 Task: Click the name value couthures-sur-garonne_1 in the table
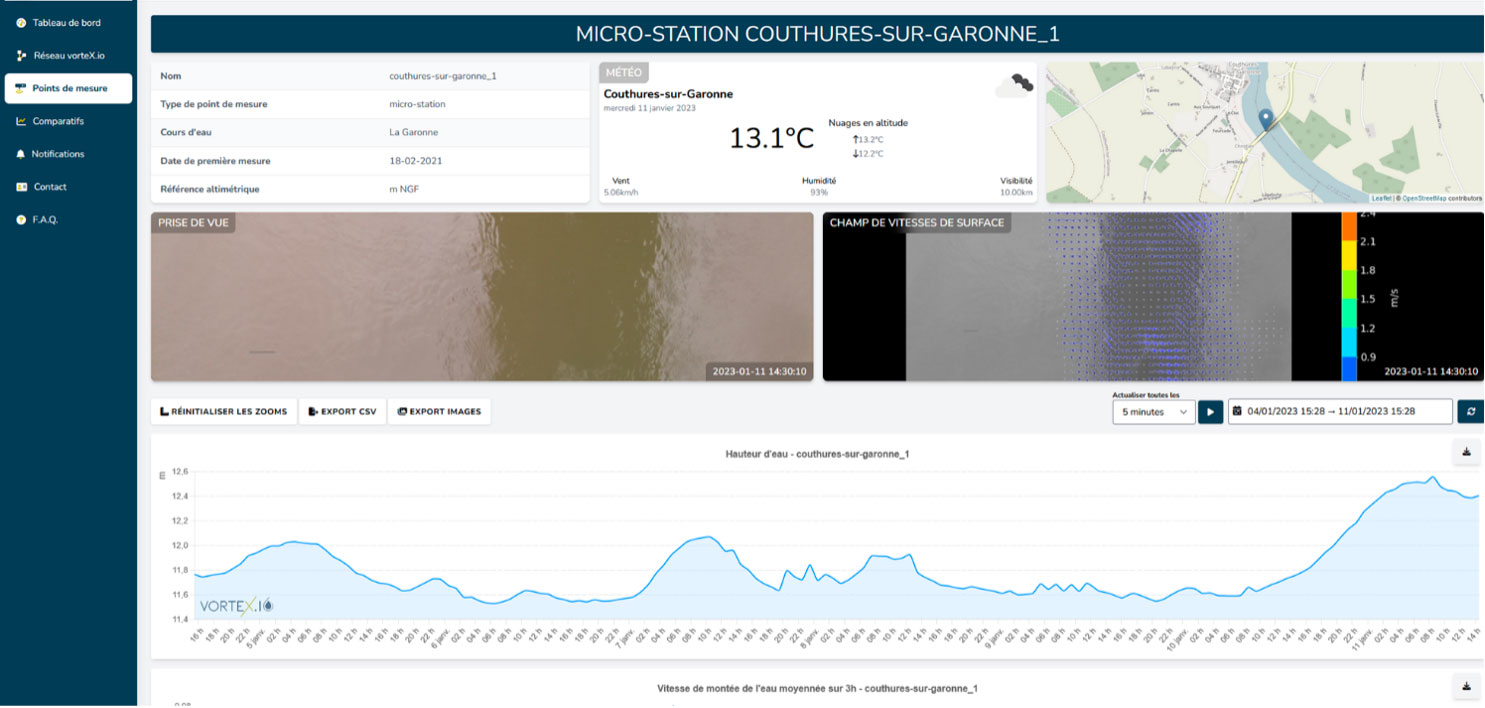pos(443,76)
